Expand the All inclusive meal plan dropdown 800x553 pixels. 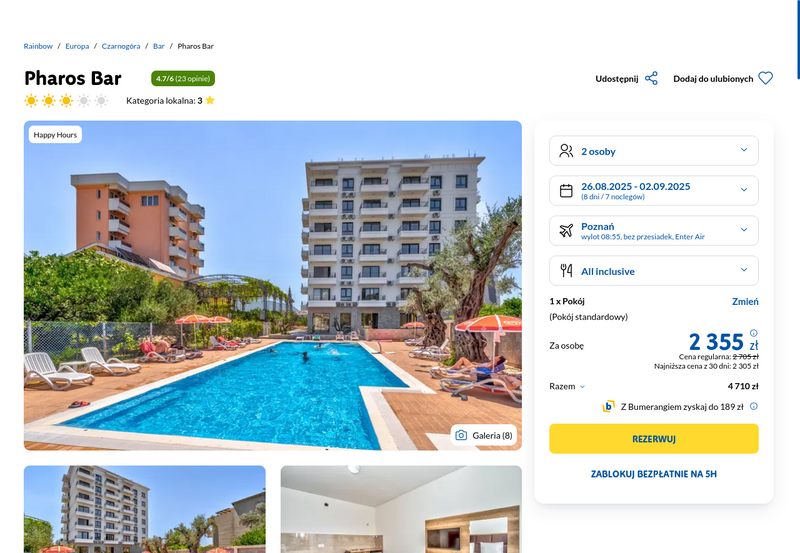654,271
